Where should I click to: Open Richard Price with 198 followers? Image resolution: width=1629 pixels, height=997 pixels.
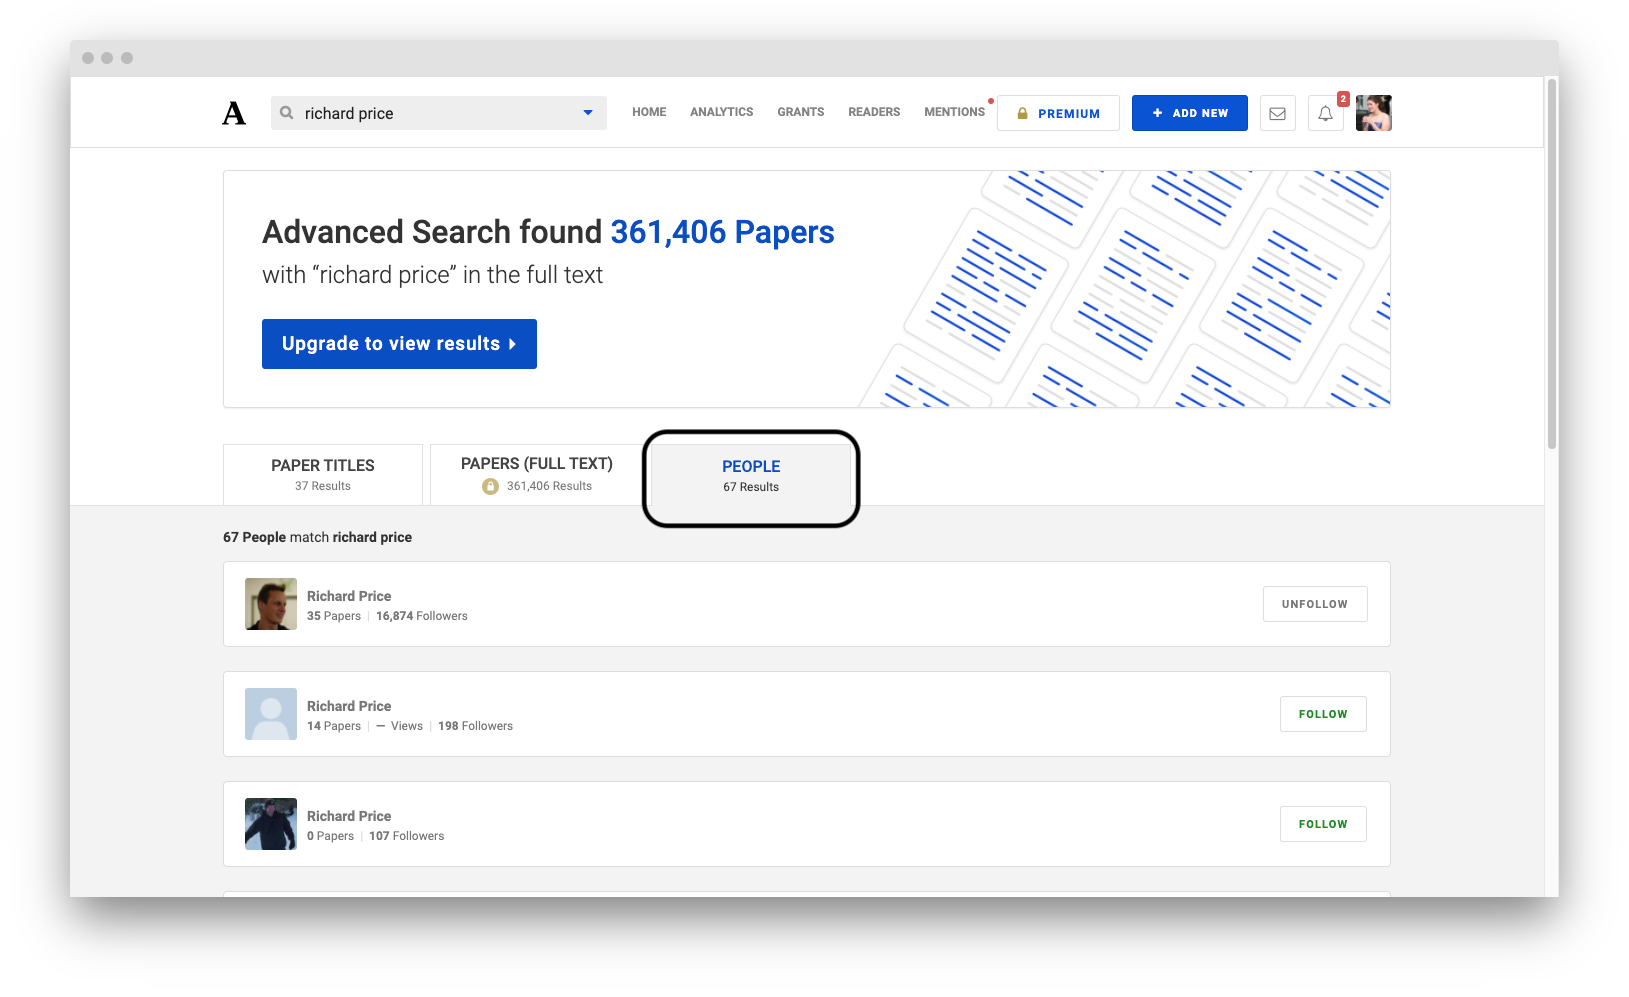349,706
